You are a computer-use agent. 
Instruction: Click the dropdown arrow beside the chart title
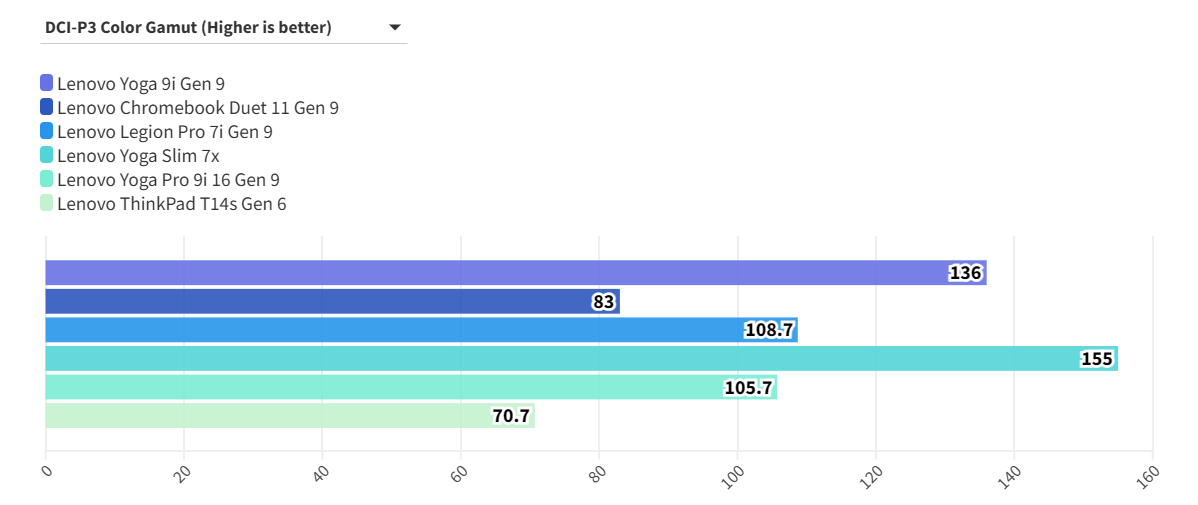pos(394,28)
